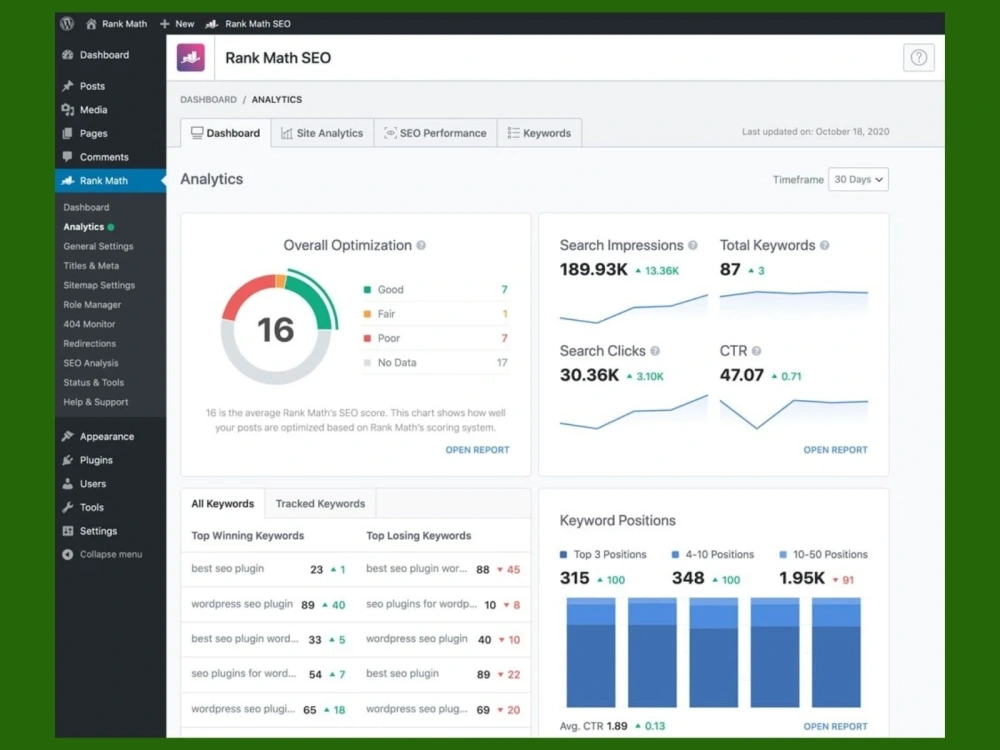The height and width of the screenshot is (750, 1000).
Task: Click the Good green legend swatch
Action: 367,290
